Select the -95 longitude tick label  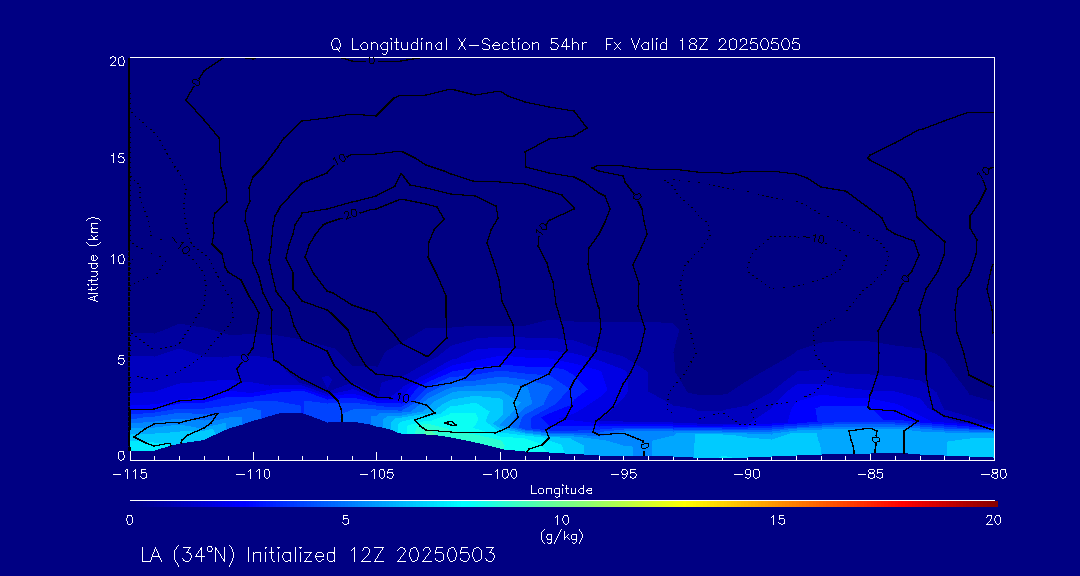pyautogui.click(x=623, y=475)
